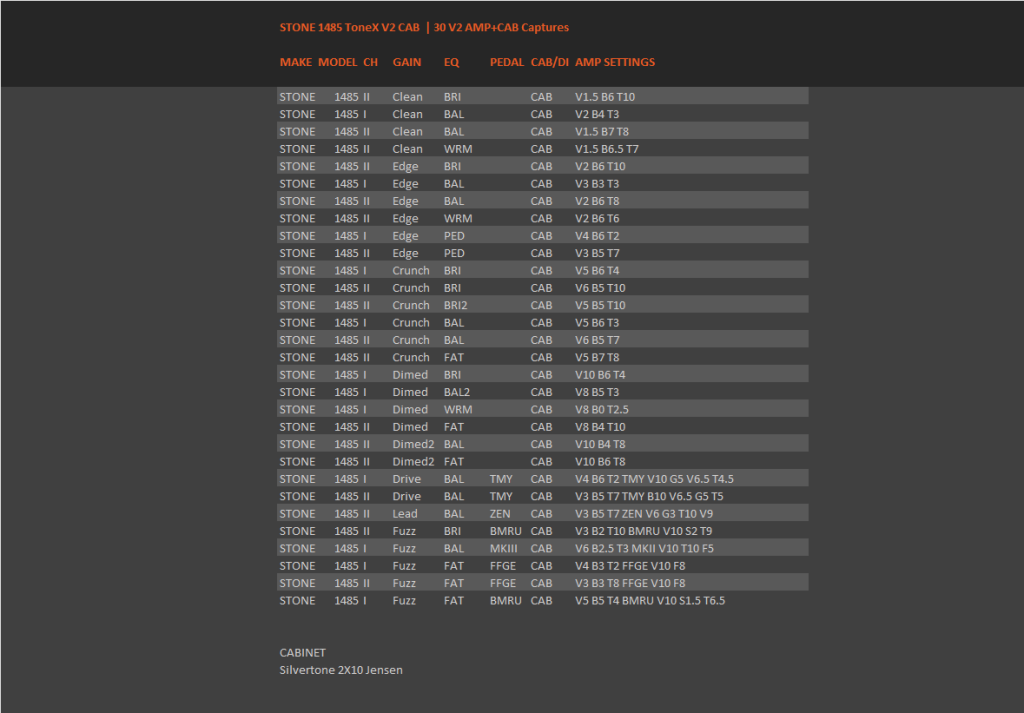Select 'V3 B2 T10 BMRU V10 S2 T9' cell
Viewport: 1024px width, 713px height.
(x=643, y=531)
